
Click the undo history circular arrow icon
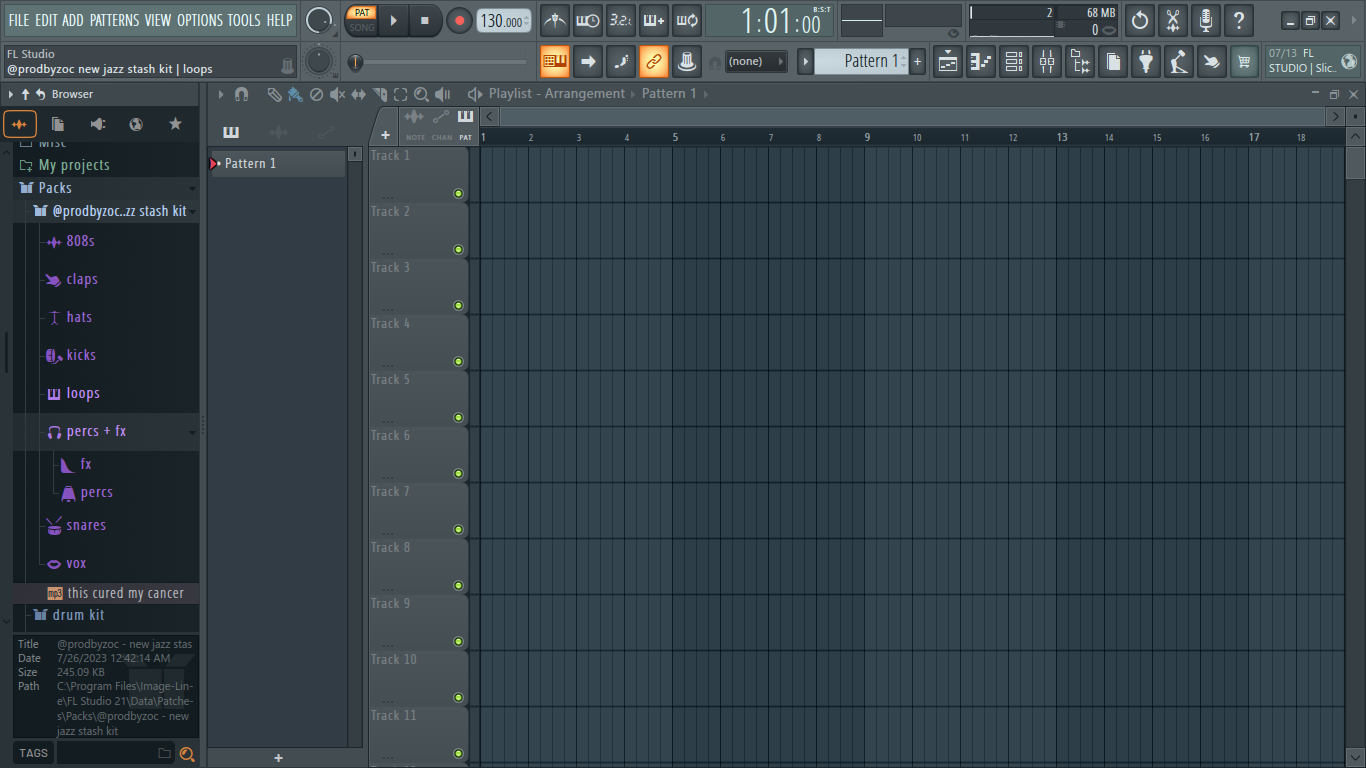(x=1140, y=20)
